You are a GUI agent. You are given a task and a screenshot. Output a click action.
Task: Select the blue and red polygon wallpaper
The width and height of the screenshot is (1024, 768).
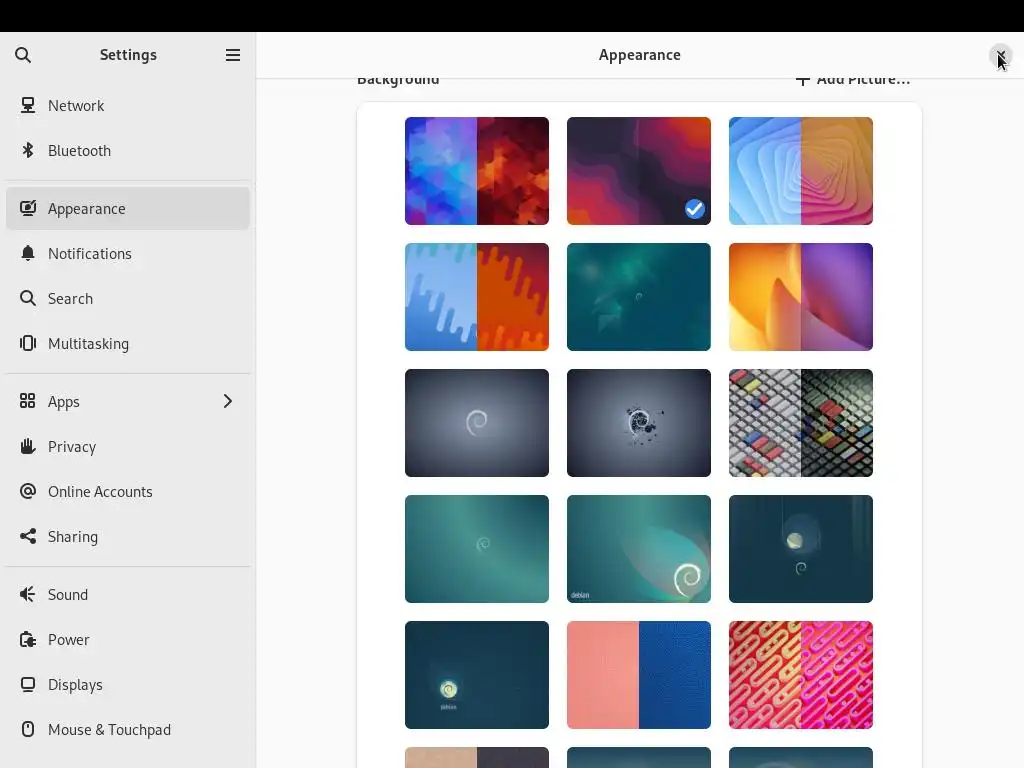(x=477, y=171)
